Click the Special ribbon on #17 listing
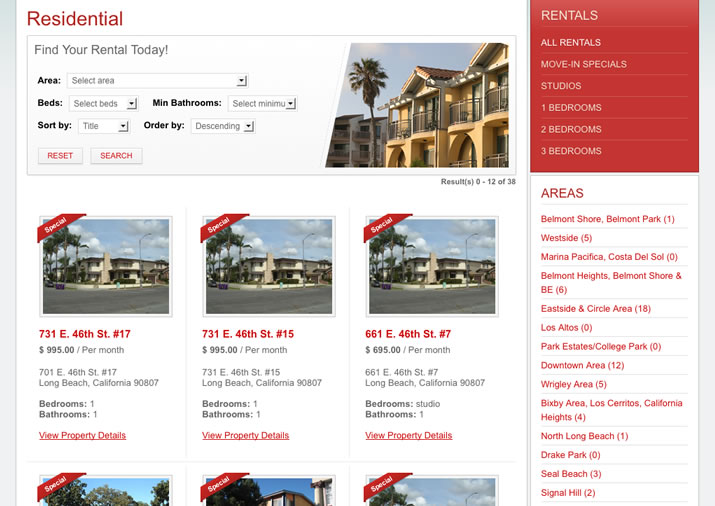 [x=57, y=225]
